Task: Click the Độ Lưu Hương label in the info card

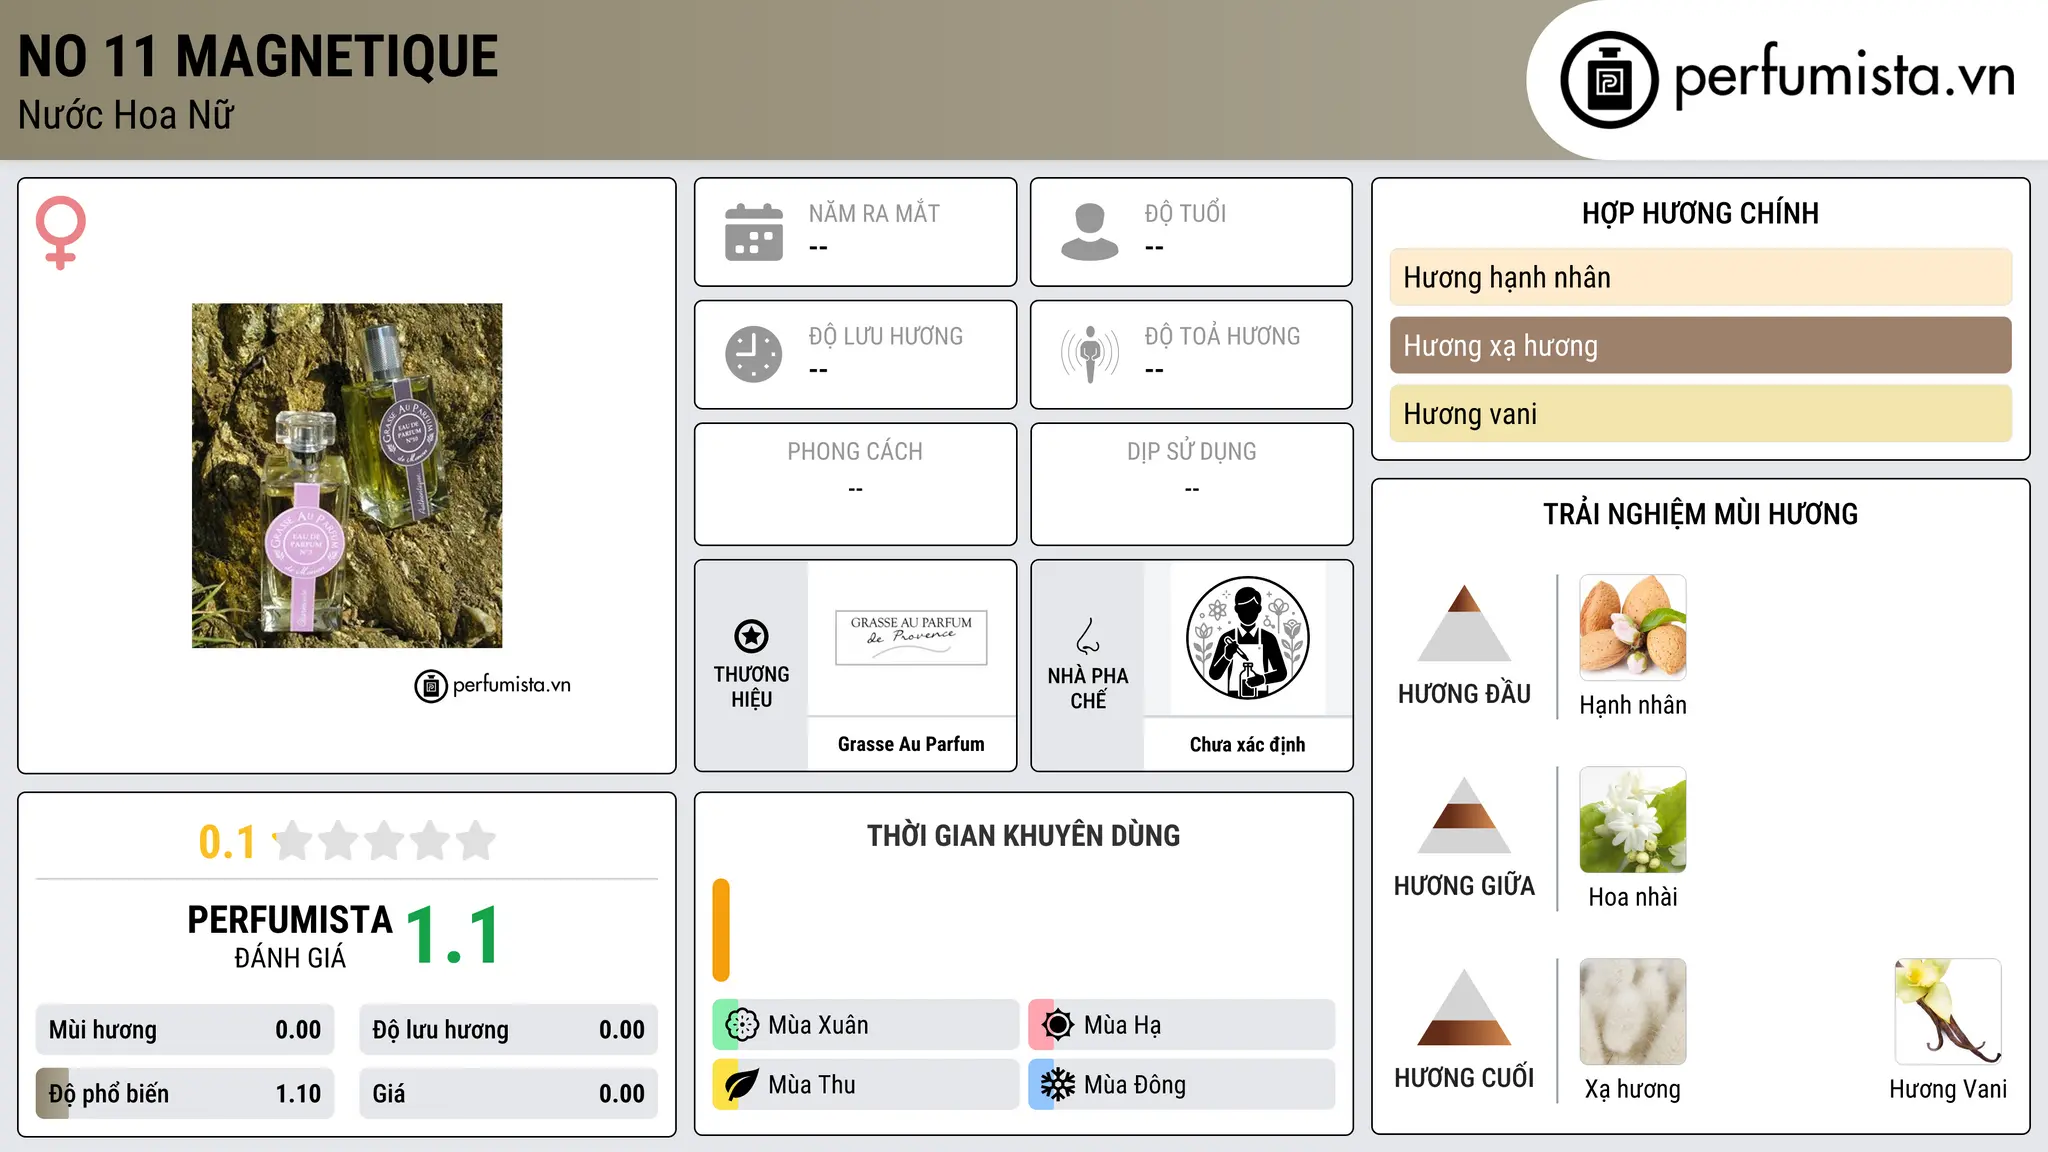Action: pos(885,336)
